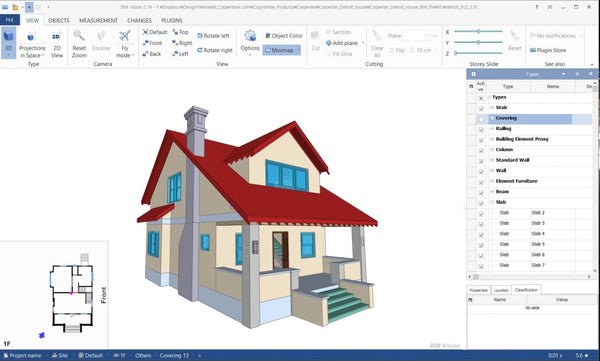Toggle Beam type active checkbox
The height and width of the screenshot is (361, 600).
point(481,193)
